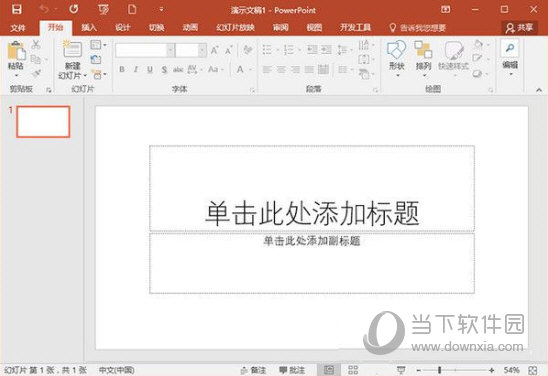Click the Numbering list icon

click(289, 50)
